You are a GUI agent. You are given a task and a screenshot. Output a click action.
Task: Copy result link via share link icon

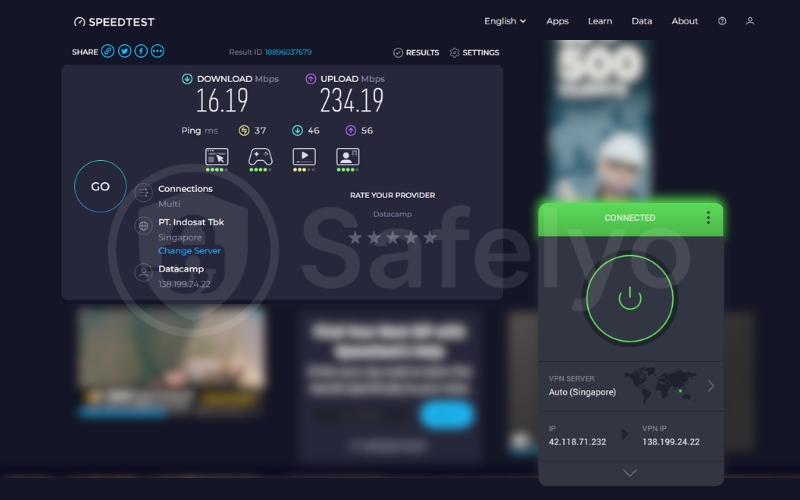coord(107,51)
